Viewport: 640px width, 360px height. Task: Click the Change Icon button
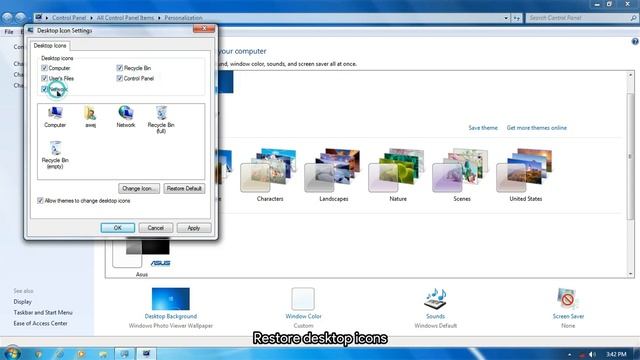139,189
